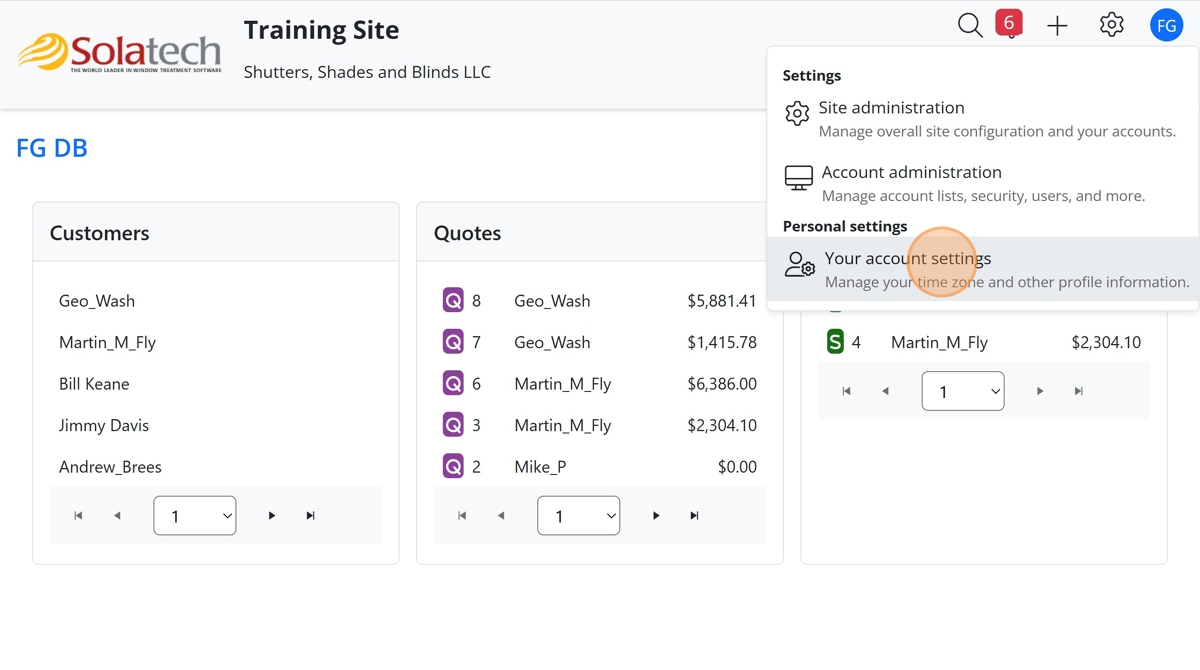
Task: Open customer Bill Keane
Action: pos(94,384)
